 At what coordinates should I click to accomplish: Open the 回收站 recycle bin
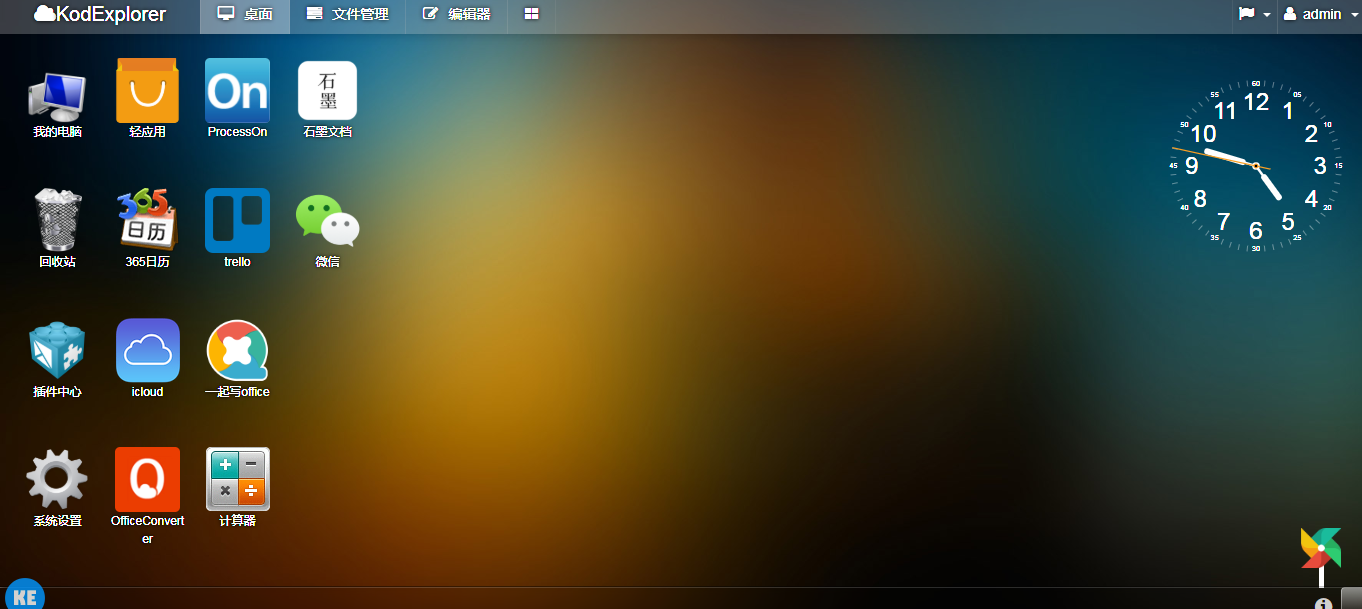(x=57, y=220)
